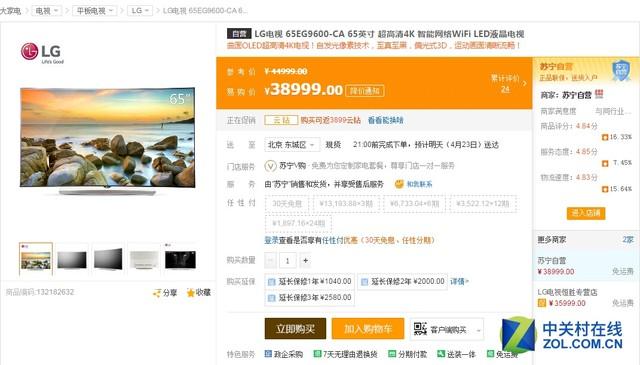This screenshot has width=640, height=365.
Task: Select the ¥13,193.88×3期 installment option
Action: 346,204
